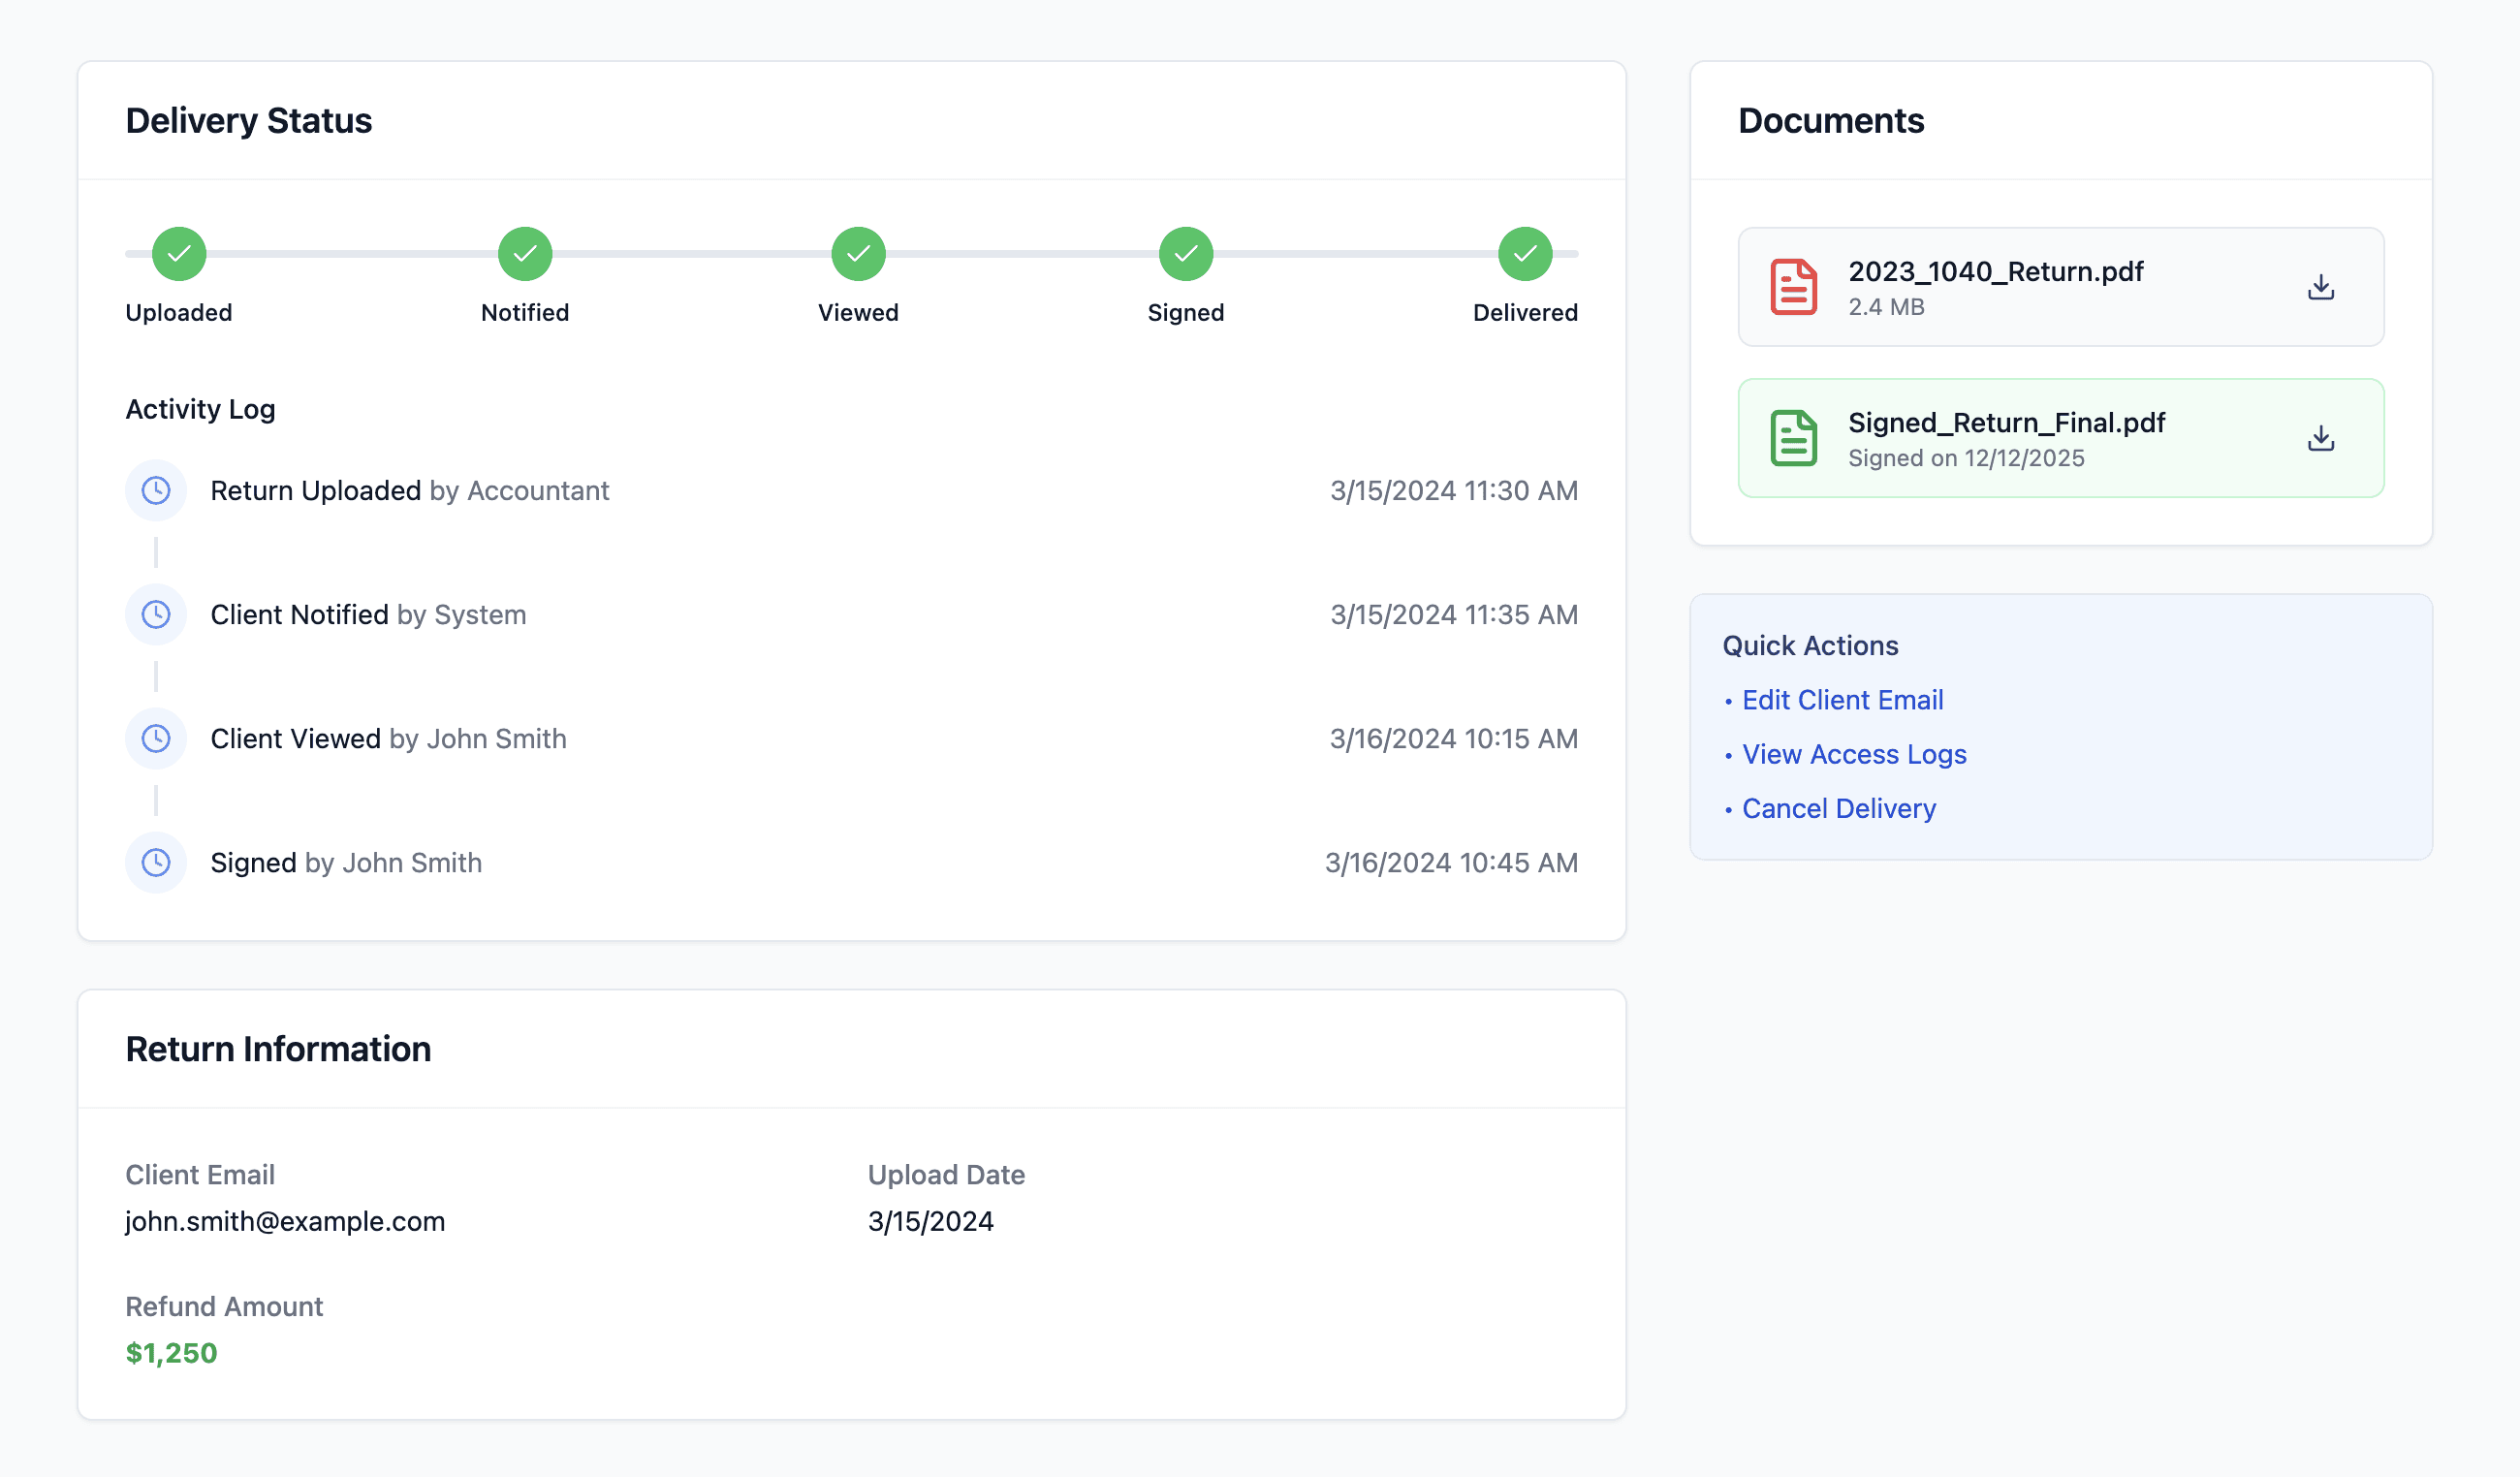Click clock icon beside Client Notified entry

(156, 615)
